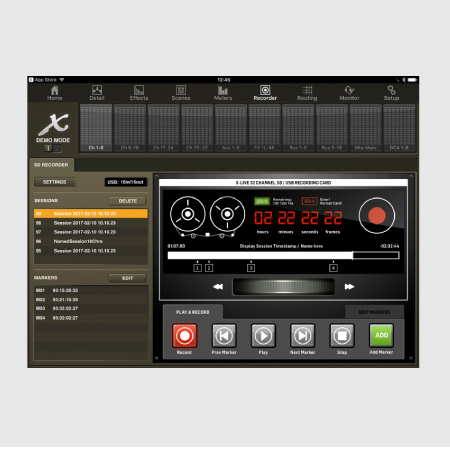The image size is (450, 450).
Task: Stop the transport with the Stop button
Action: click(x=342, y=336)
